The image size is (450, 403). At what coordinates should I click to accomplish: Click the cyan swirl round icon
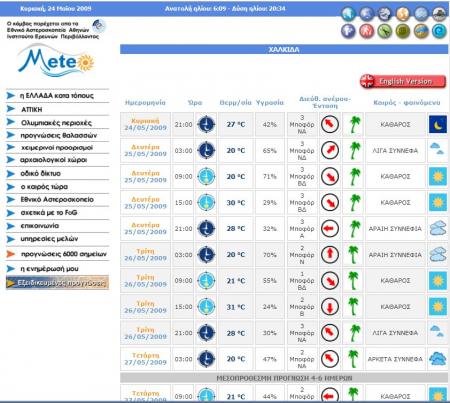tap(439, 31)
